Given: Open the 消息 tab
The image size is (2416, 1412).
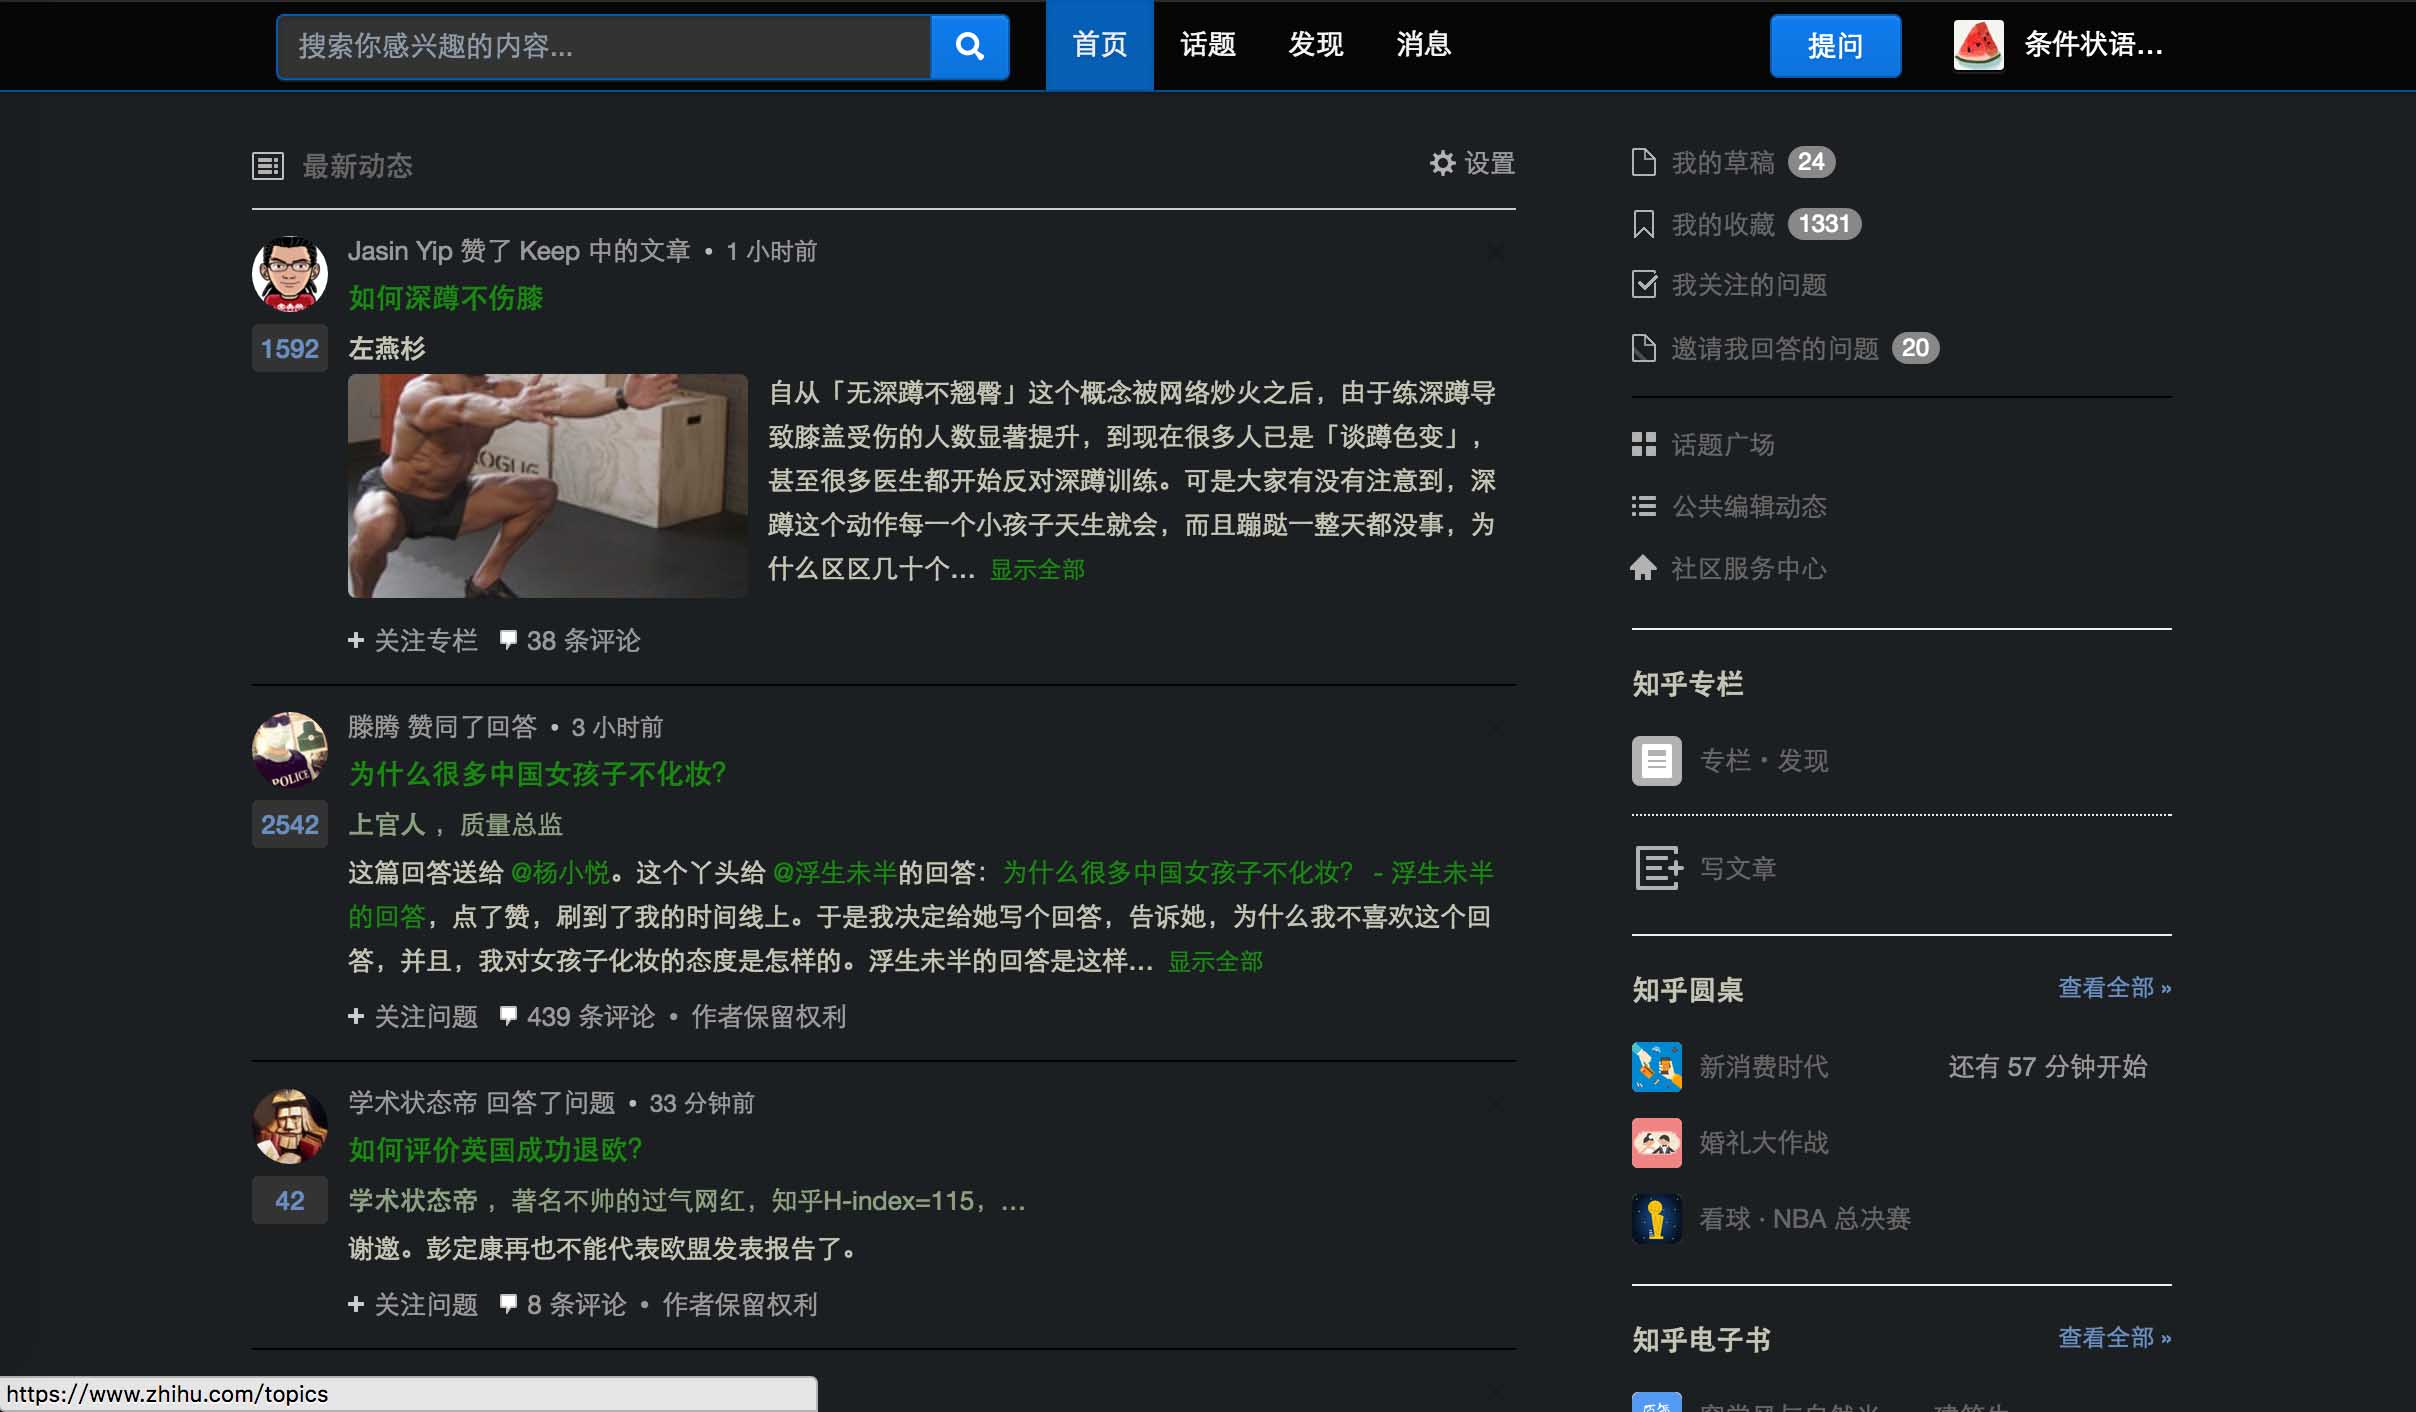Looking at the screenshot, I should tap(1424, 45).
